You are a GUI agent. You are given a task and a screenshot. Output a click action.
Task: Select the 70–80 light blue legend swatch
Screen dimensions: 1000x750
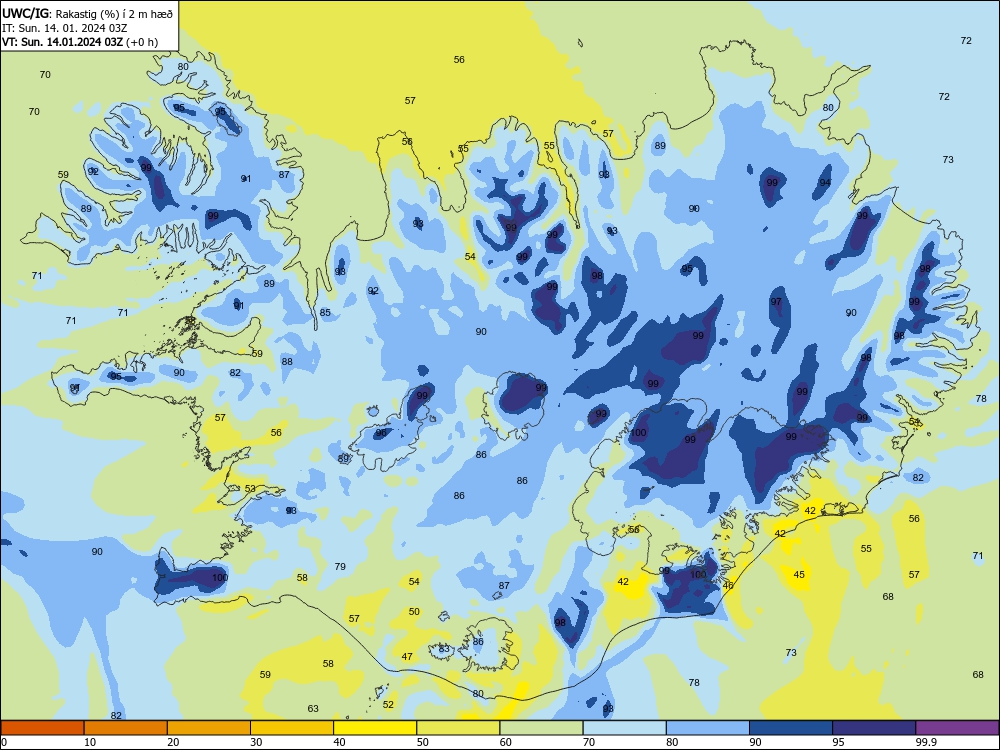[624, 728]
